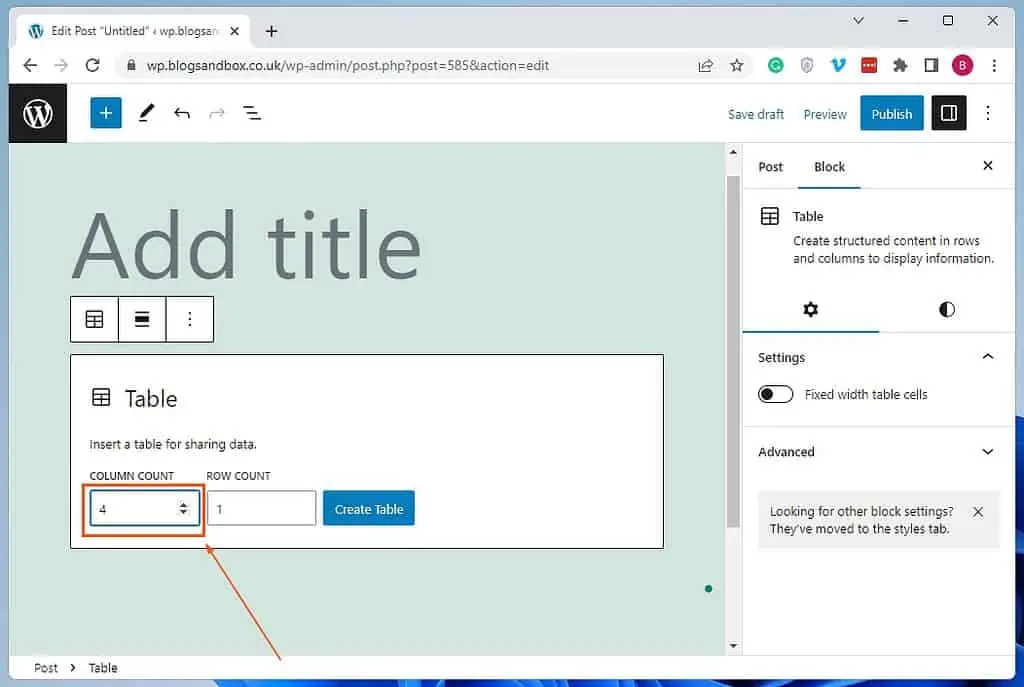Go forward in the browser
The height and width of the screenshot is (687, 1024).
[x=61, y=65]
